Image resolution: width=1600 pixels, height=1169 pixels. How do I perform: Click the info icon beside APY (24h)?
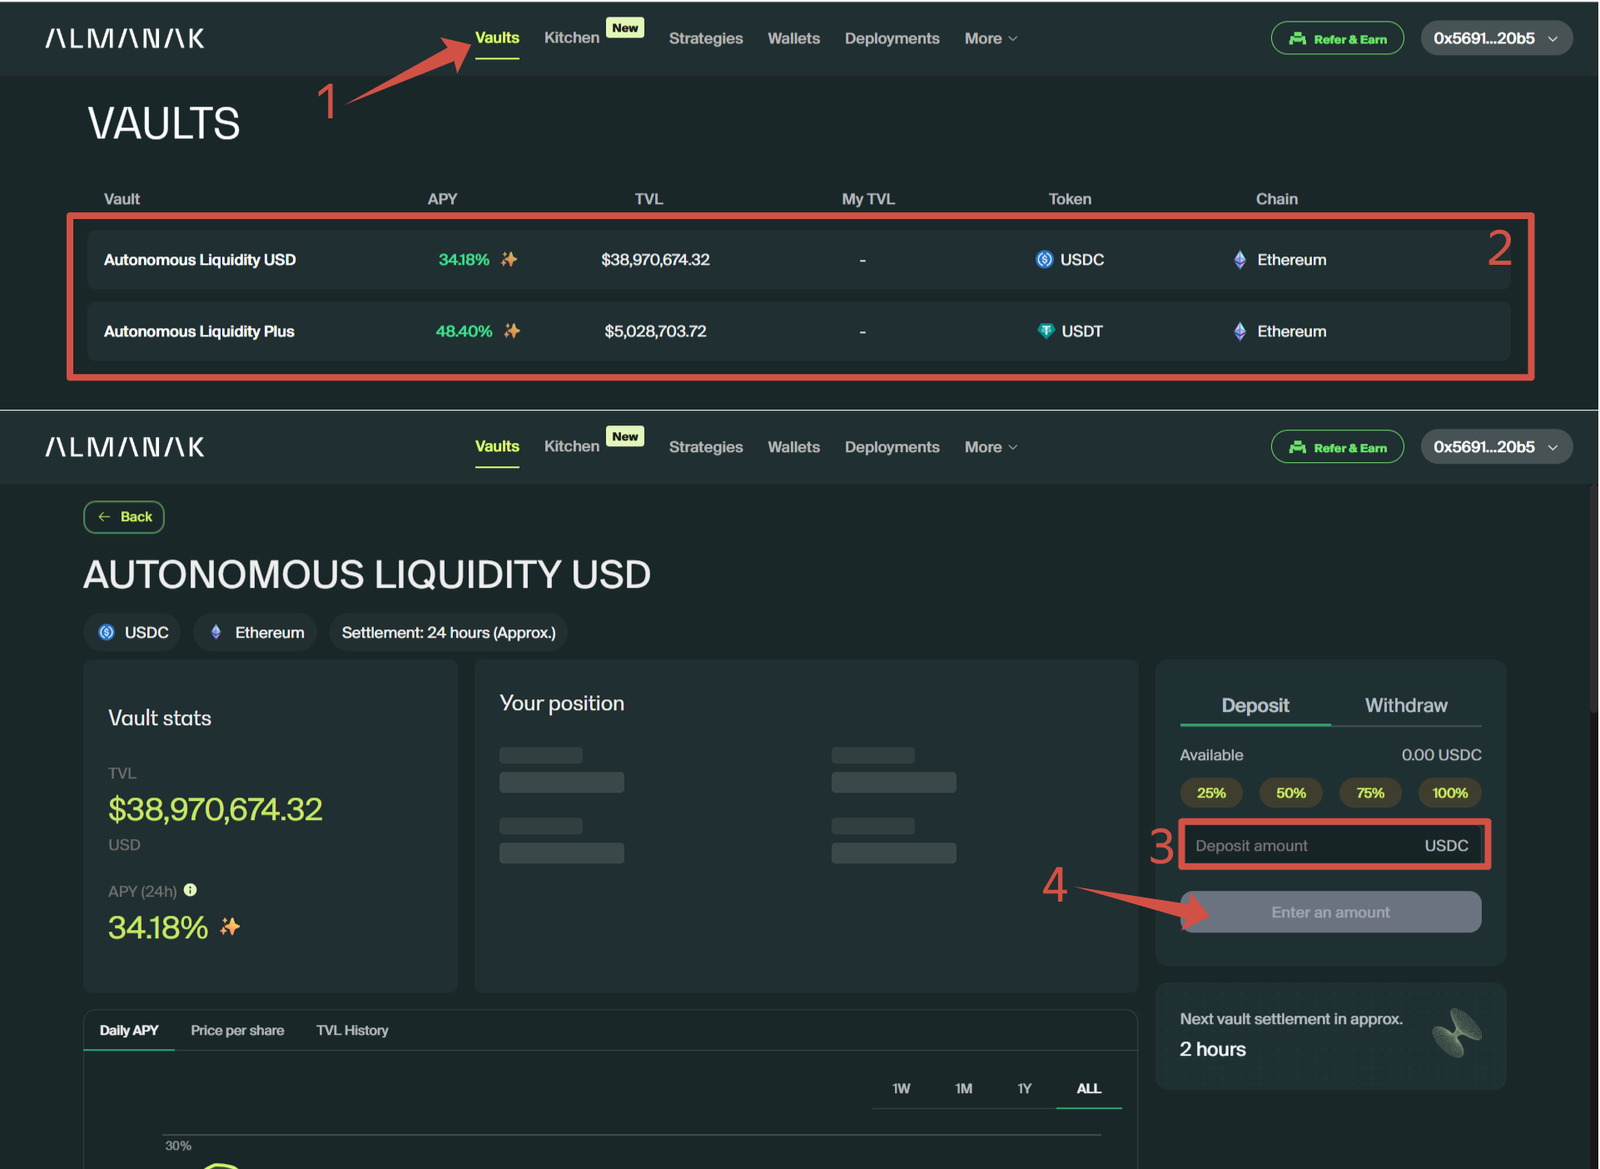pos(190,890)
